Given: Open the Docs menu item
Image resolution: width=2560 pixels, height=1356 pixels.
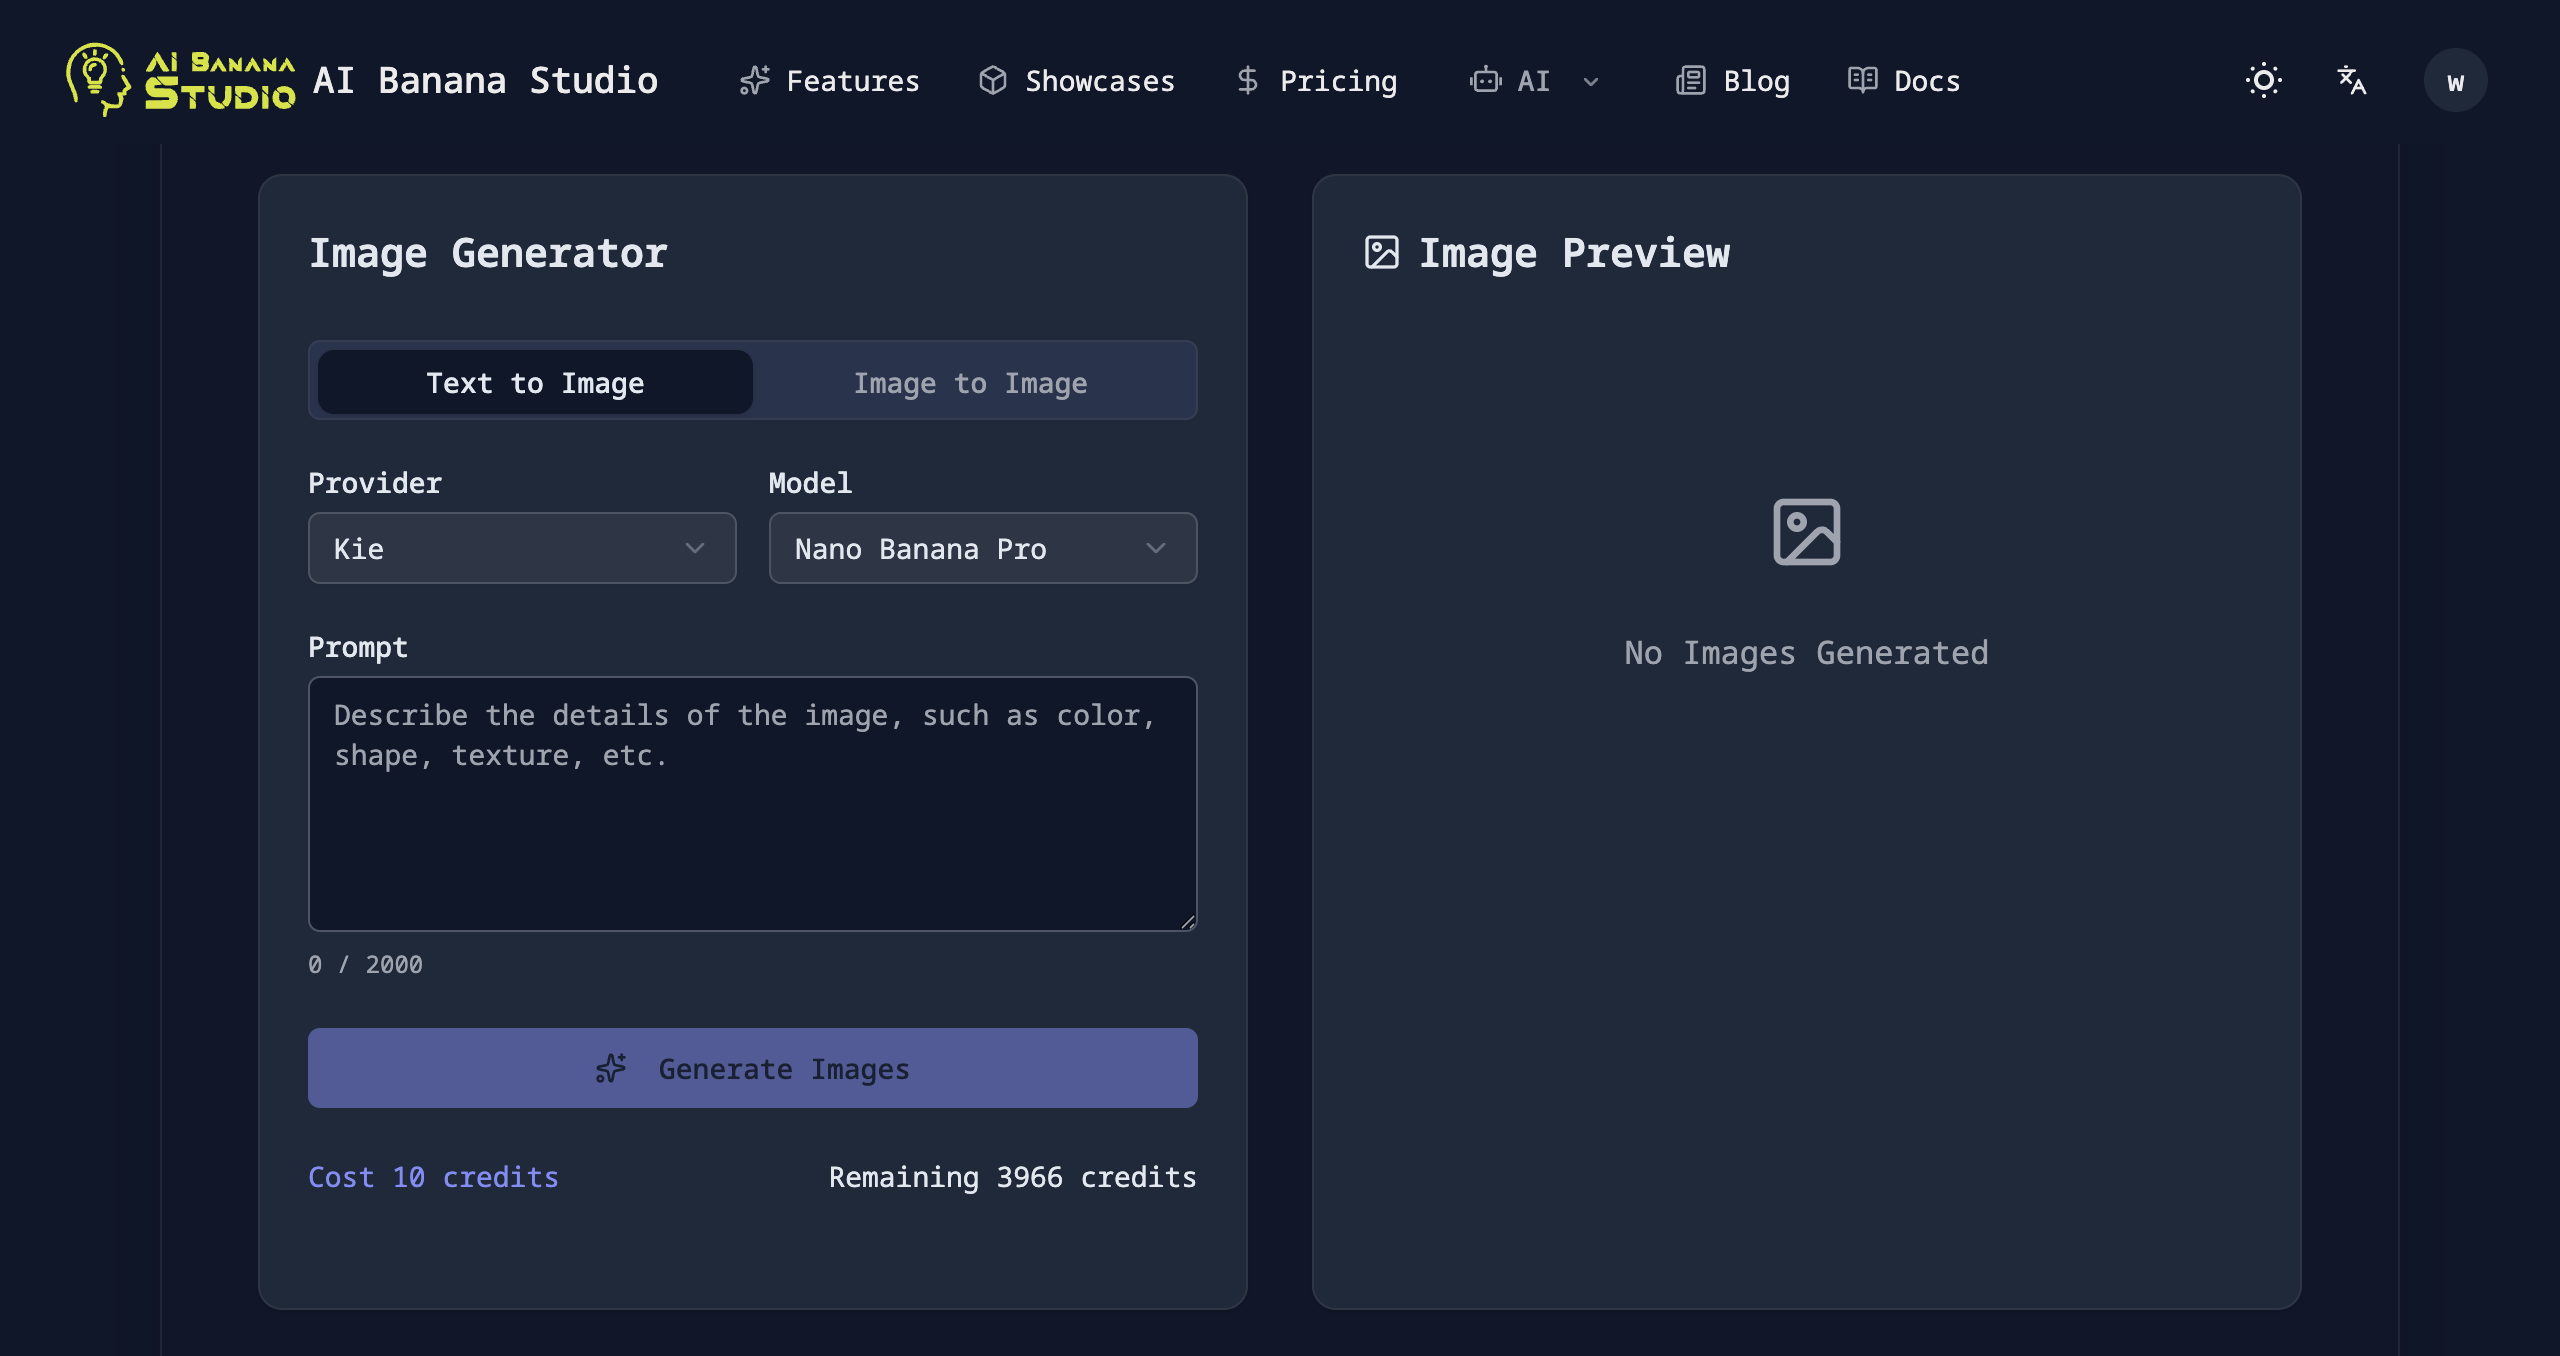Looking at the screenshot, I should pos(1903,80).
